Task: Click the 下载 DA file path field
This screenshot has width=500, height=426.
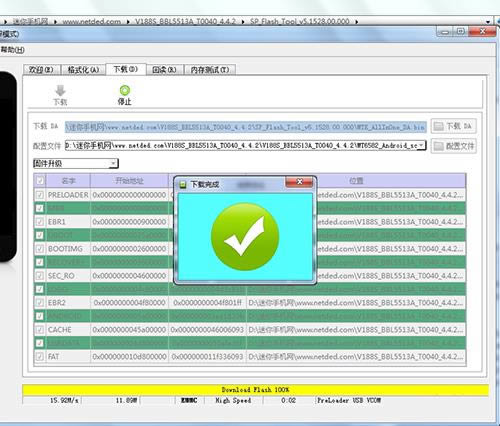Action: point(246,127)
